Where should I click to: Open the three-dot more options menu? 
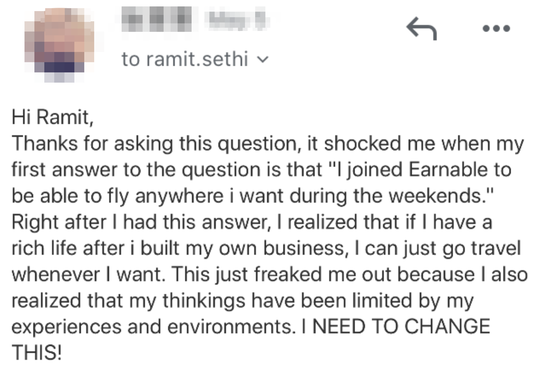[x=496, y=28]
